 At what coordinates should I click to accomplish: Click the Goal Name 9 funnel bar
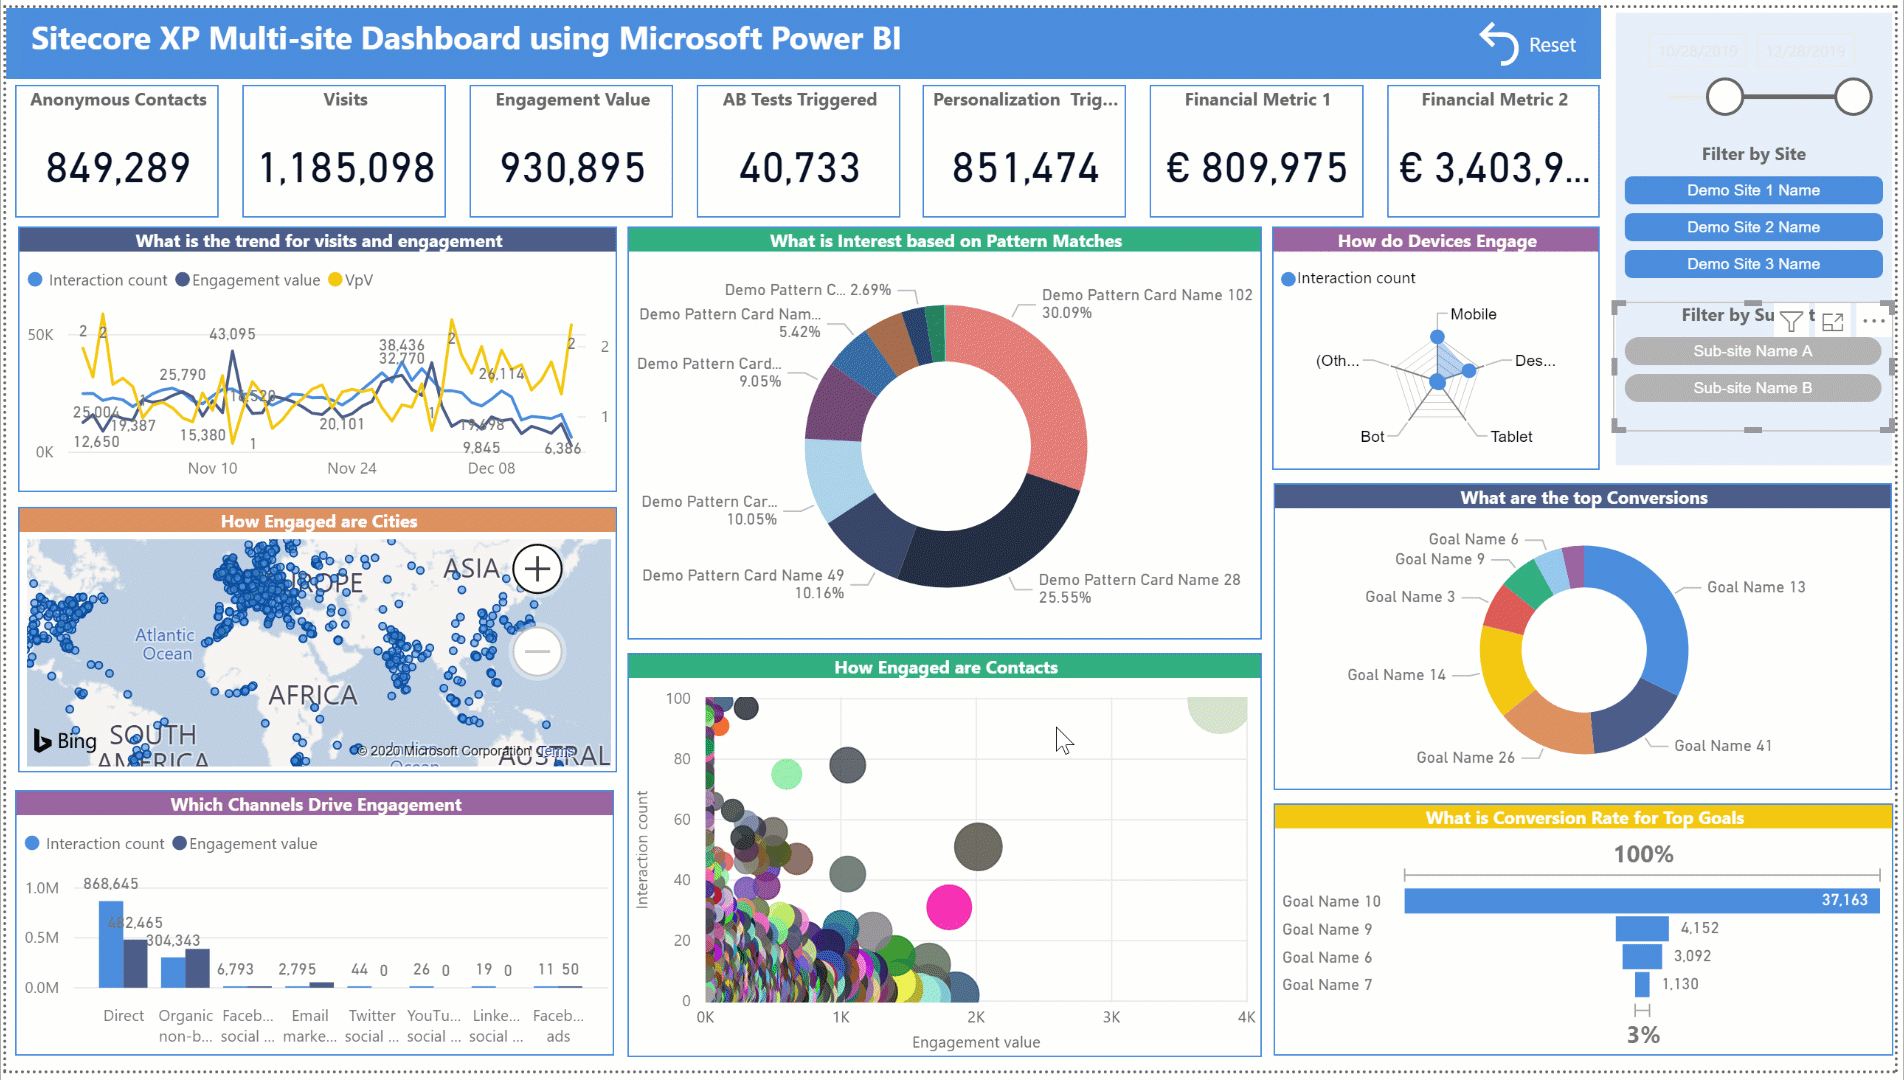tap(1642, 929)
